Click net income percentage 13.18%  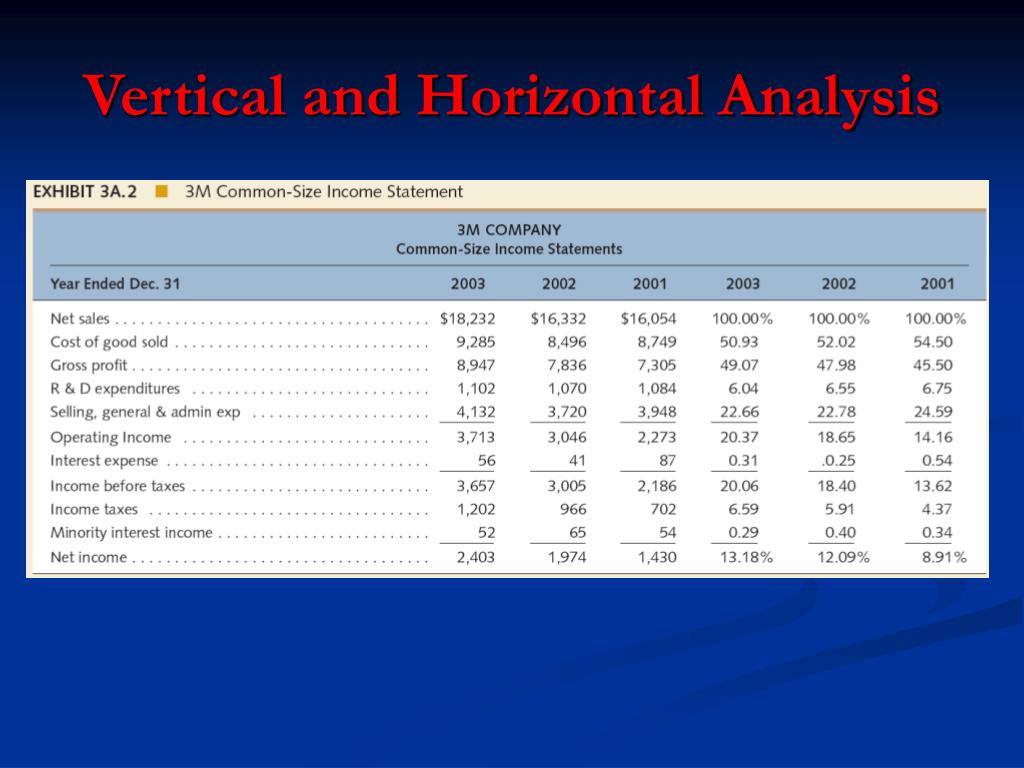click(x=746, y=557)
